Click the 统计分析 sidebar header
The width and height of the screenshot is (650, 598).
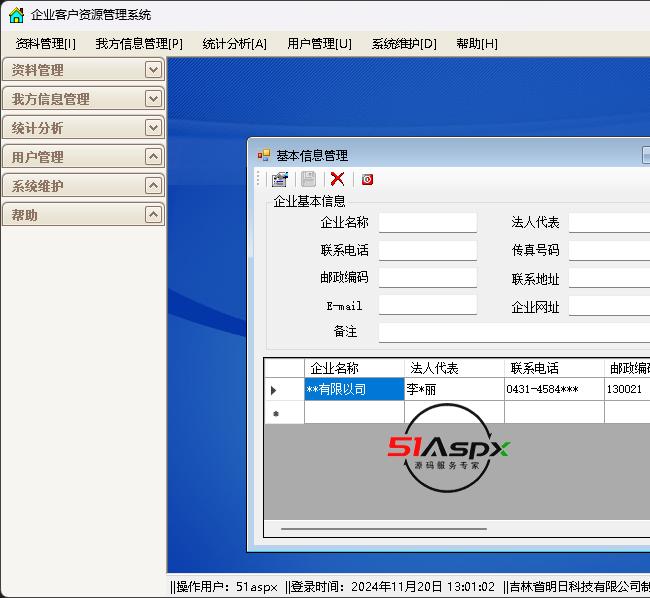click(x=83, y=128)
